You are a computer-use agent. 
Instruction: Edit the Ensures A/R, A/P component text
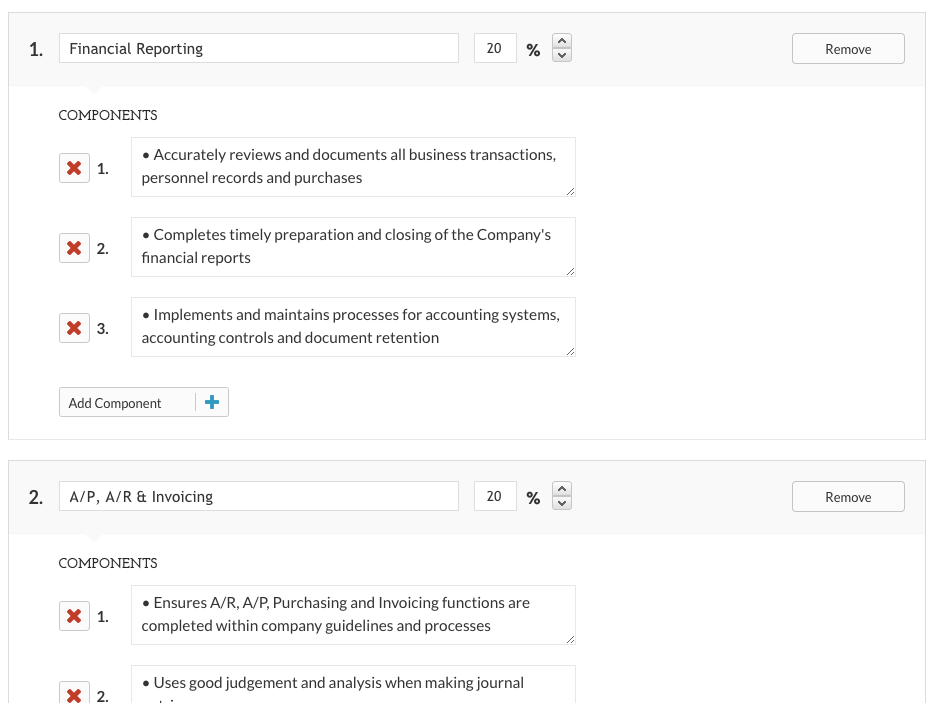click(x=353, y=614)
